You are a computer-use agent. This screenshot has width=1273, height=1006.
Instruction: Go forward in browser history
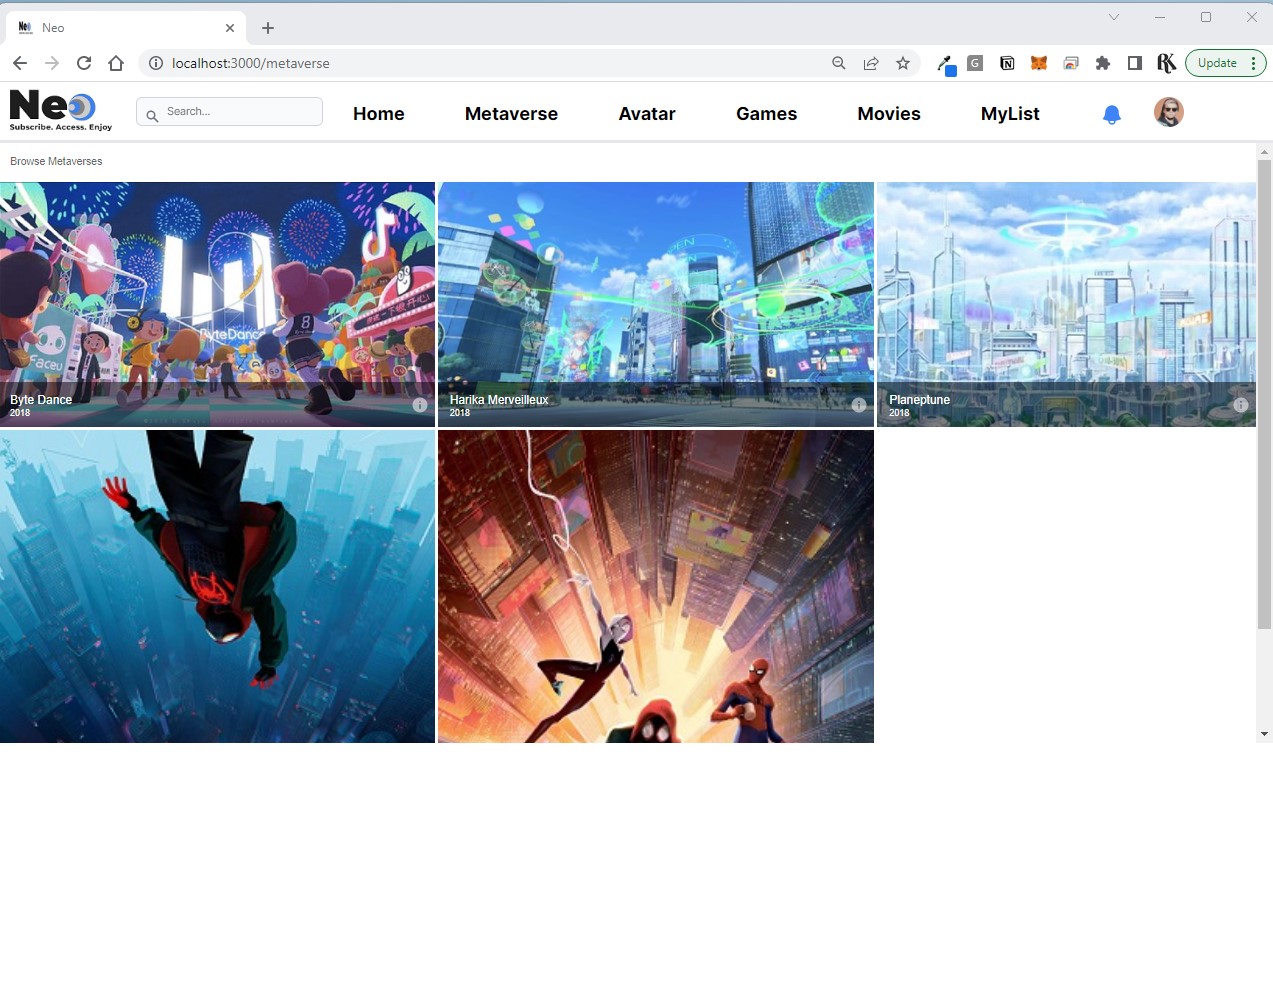52,63
